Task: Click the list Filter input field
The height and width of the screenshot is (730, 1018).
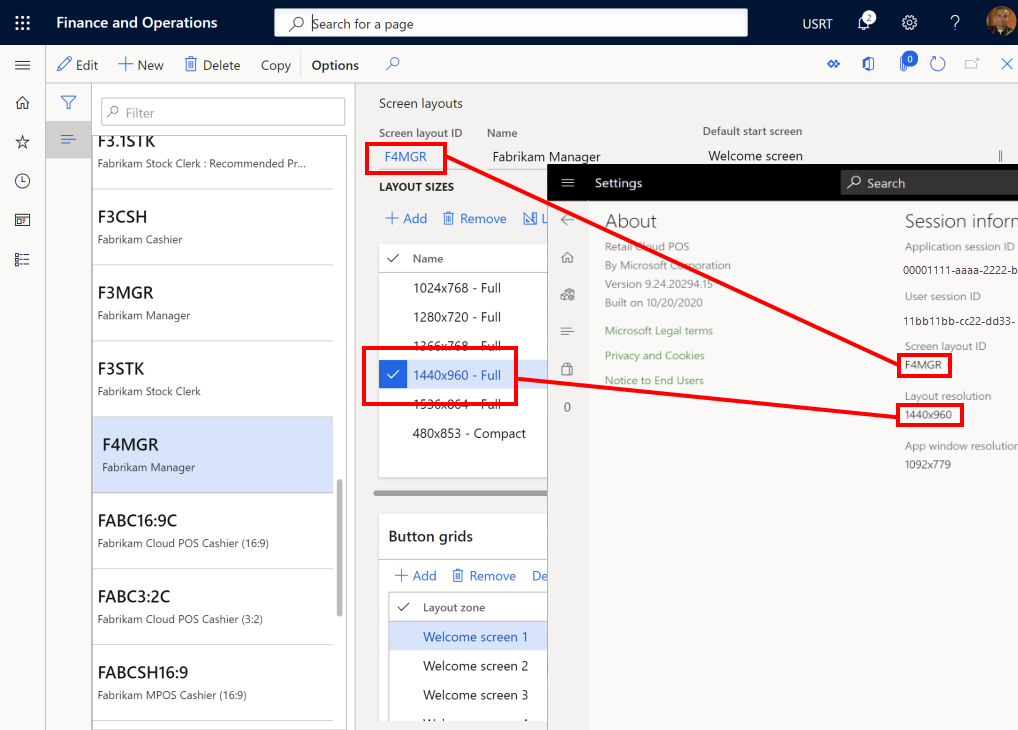Action: 223,112
